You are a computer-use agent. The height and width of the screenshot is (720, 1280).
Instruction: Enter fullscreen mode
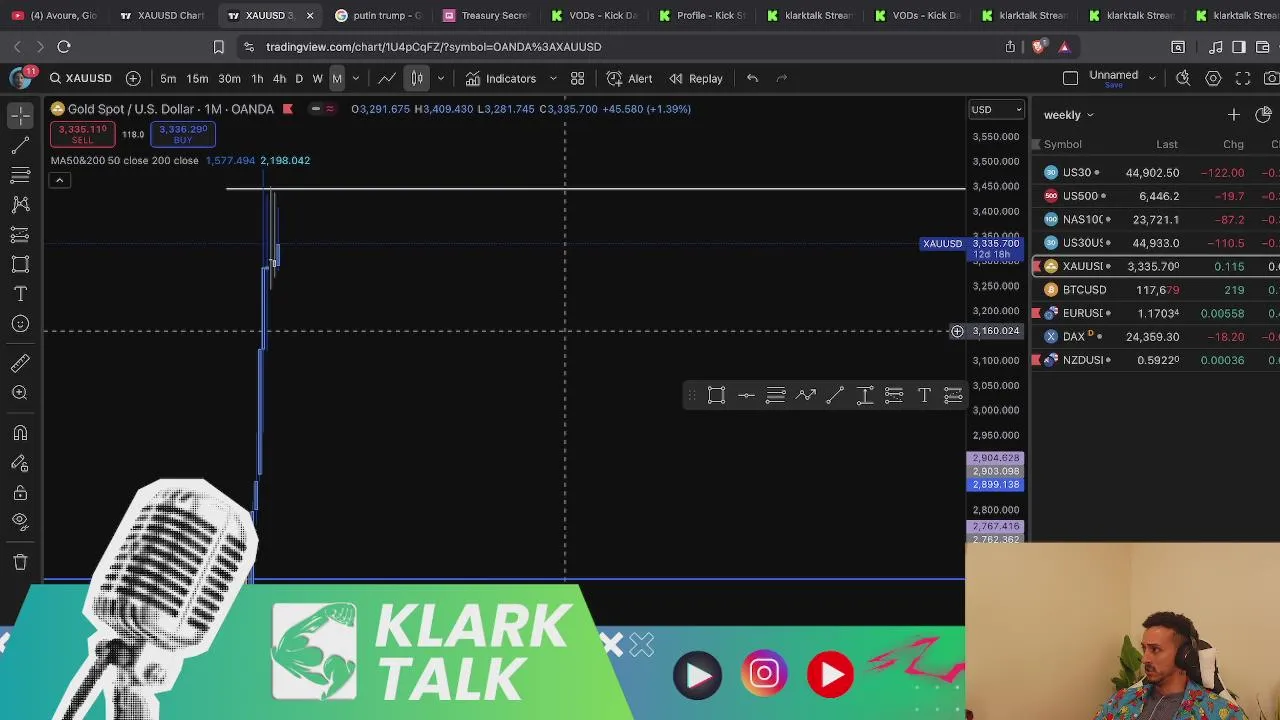1243,78
